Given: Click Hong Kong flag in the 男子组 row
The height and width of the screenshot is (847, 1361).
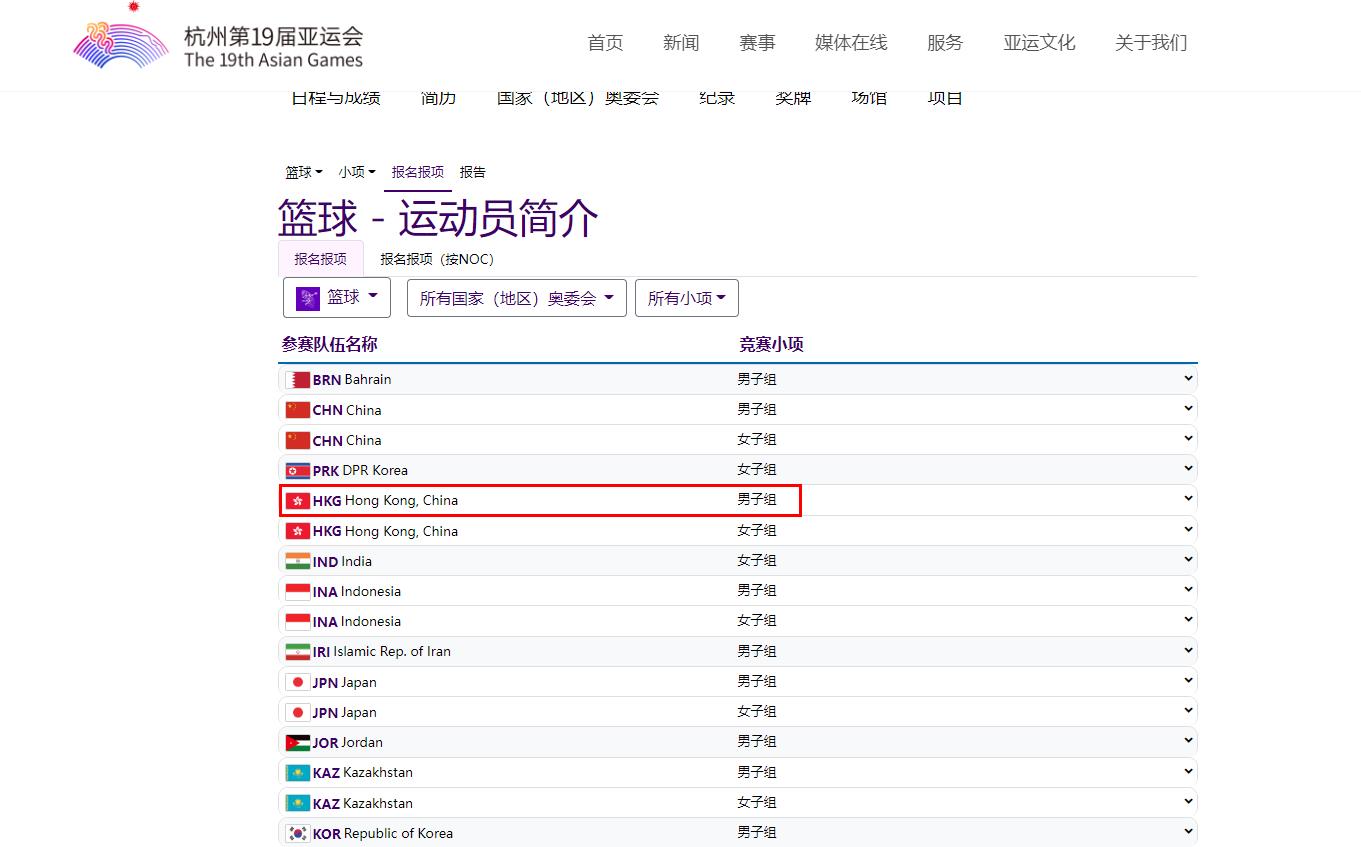Looking at the screenshot, I should click(298, 500).
